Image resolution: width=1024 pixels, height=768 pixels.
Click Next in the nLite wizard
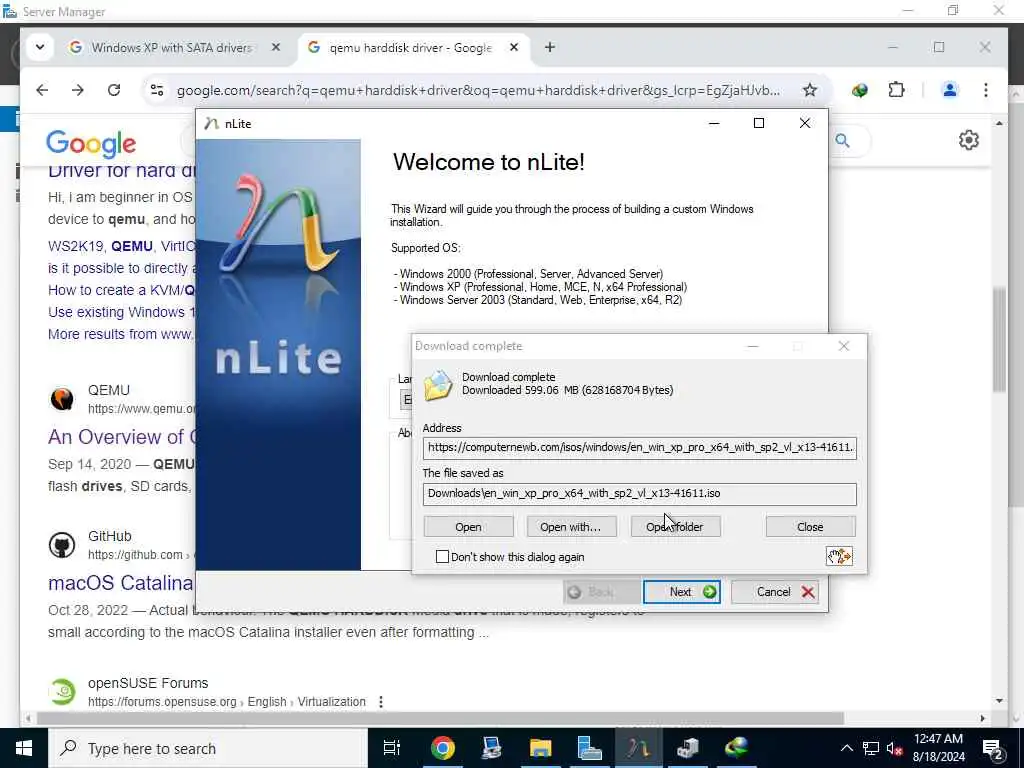coord(682,592)
